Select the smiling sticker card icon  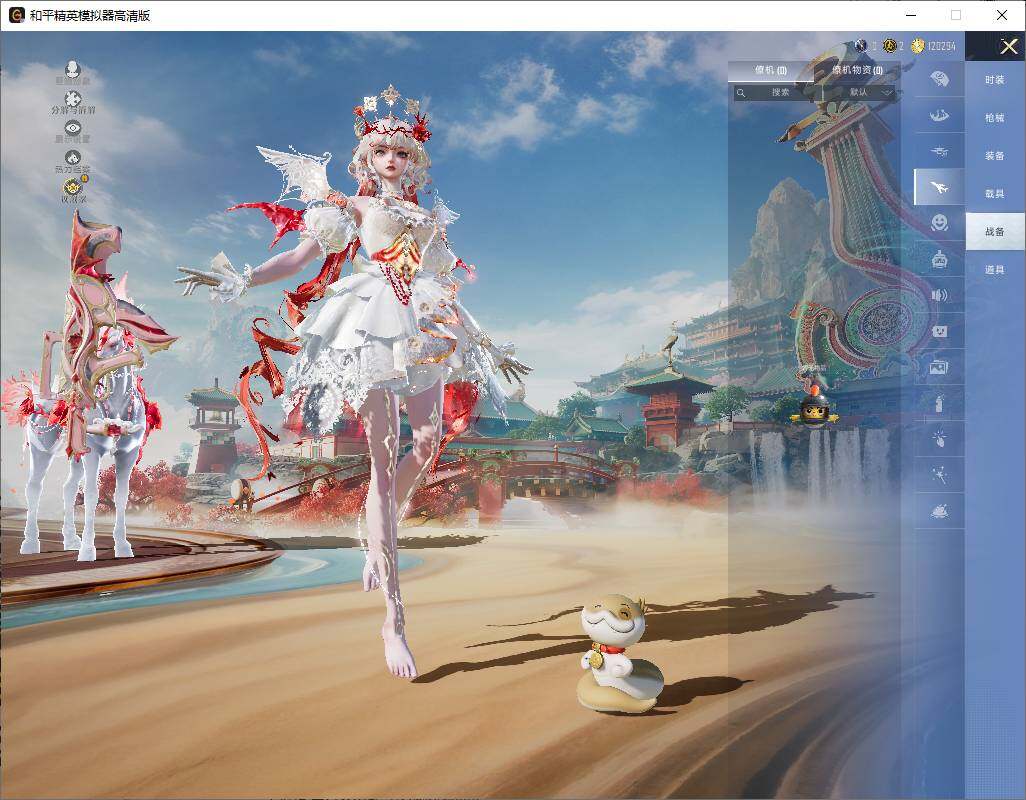(x=940, y=332)
